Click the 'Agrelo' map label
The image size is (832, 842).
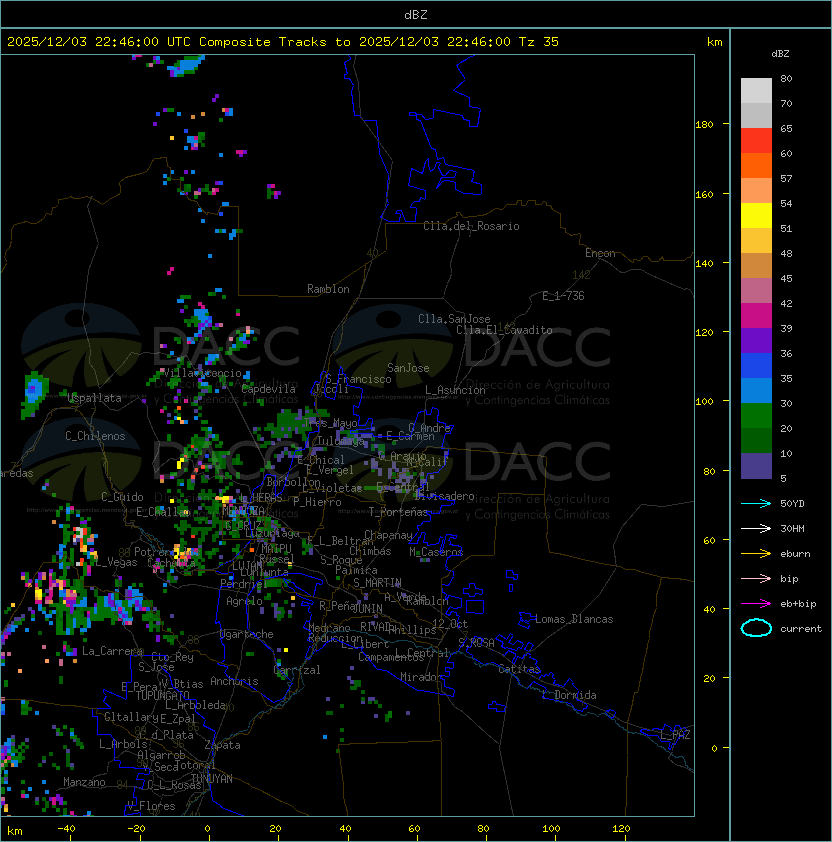(244, 601)
